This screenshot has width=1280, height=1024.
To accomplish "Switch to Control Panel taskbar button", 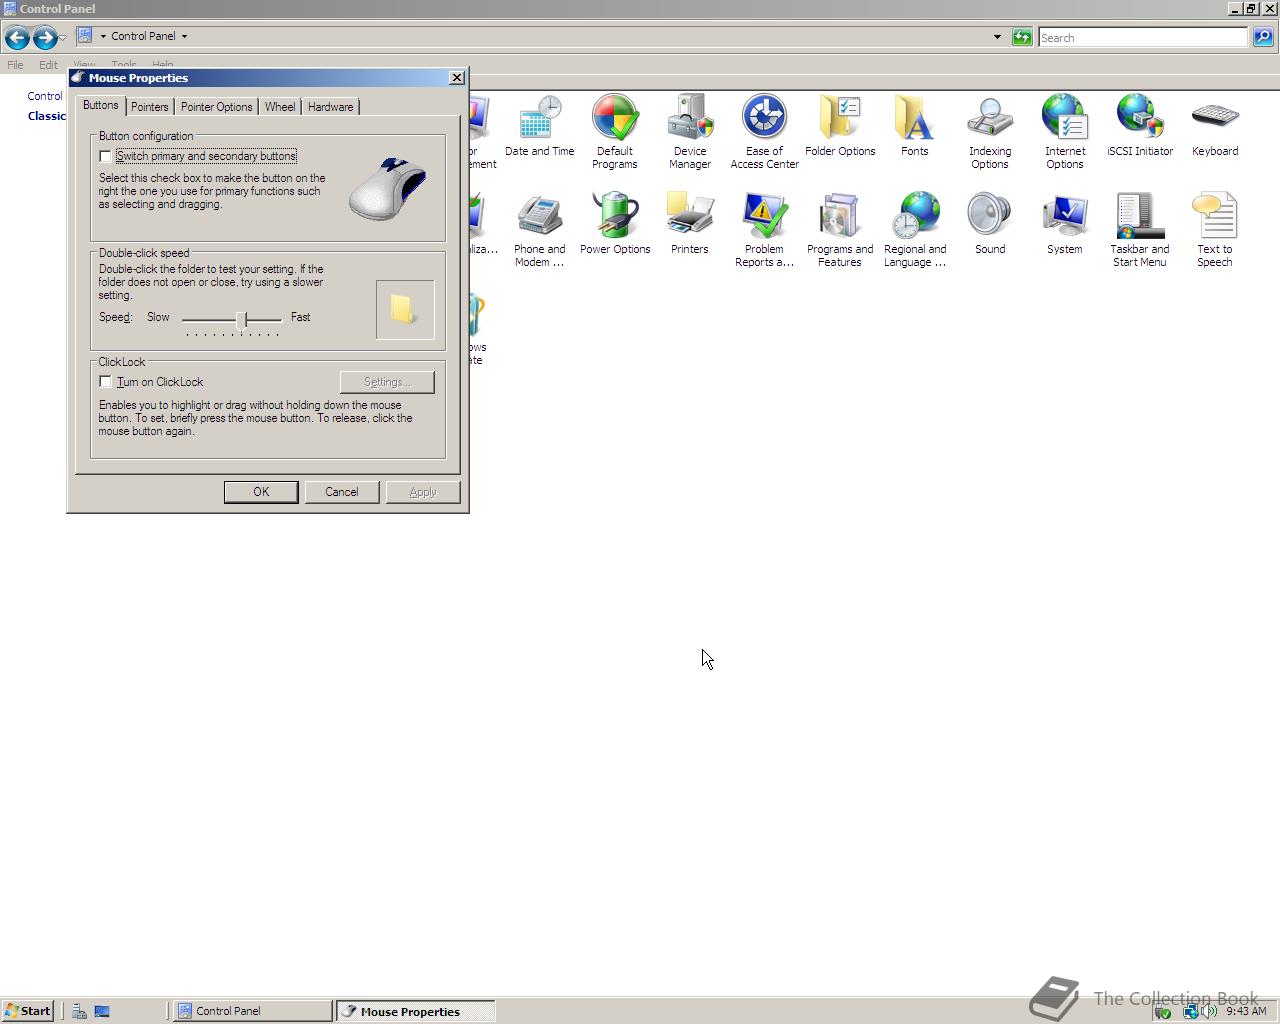I will [253, 1011].
